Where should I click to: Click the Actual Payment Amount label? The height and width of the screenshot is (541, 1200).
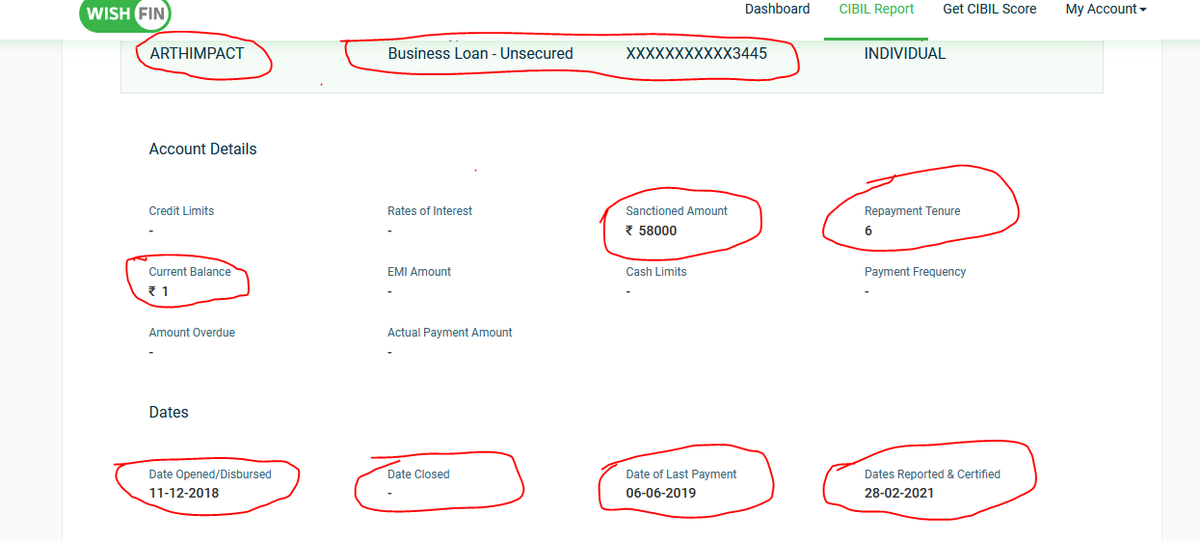click(x=450, y=333)
